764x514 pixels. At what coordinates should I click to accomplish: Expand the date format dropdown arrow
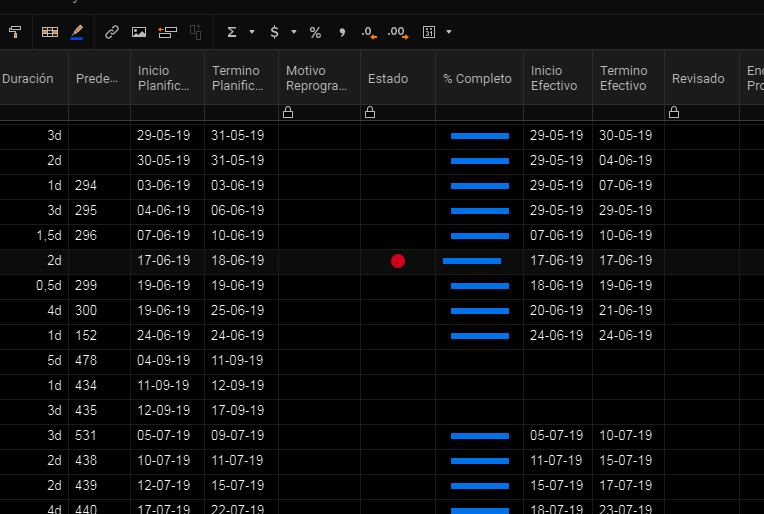pyautogui.click(x=449, y=32)
